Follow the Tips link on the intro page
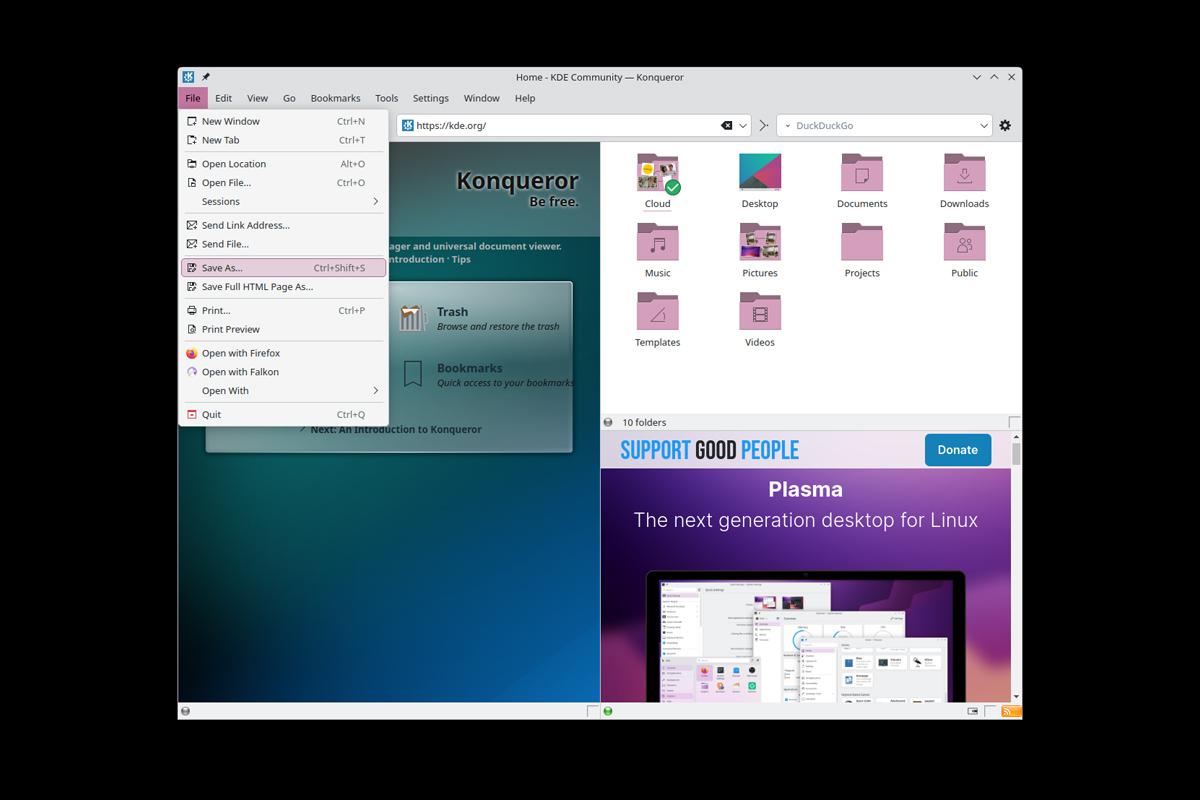The width and height of the screenshot is (1200, 800). tap(461, 259)
